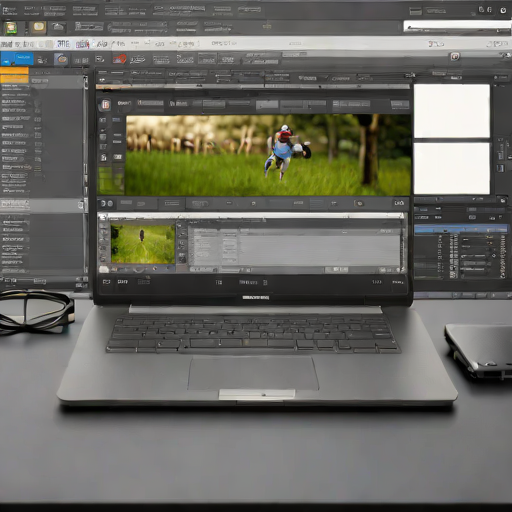Click the round icon at the top right of the background window
This screenshot has width=512, height=512.
[x=503, y=11]
